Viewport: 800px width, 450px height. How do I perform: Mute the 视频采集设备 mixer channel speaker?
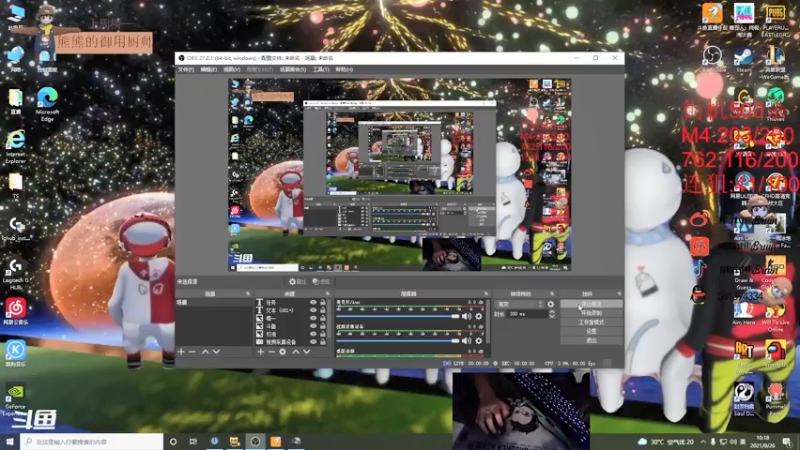point(466,340)
